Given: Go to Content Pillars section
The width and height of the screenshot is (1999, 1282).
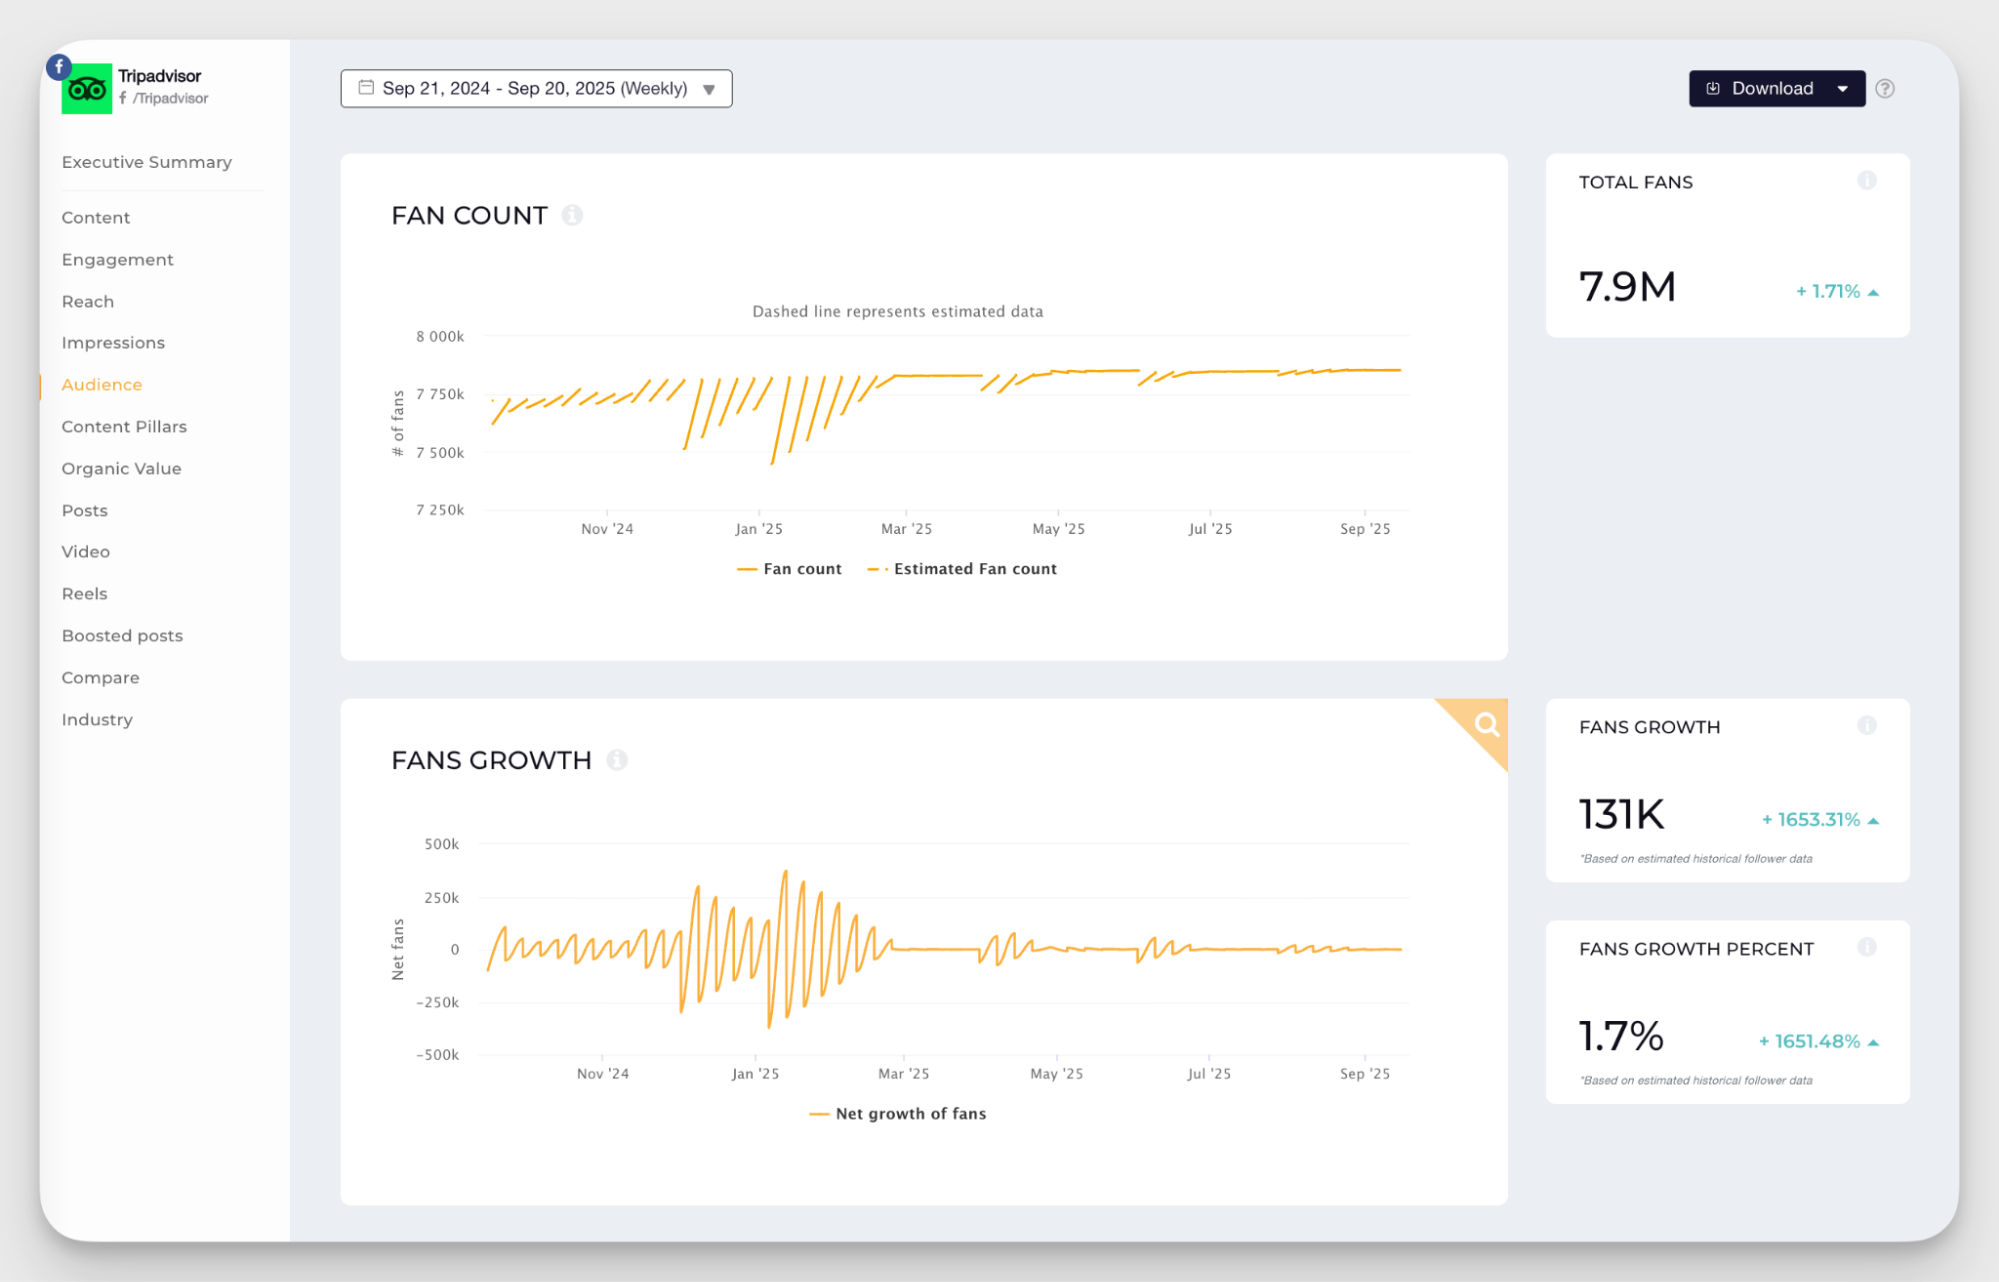Looking at the screenshot, I should 124,427.
